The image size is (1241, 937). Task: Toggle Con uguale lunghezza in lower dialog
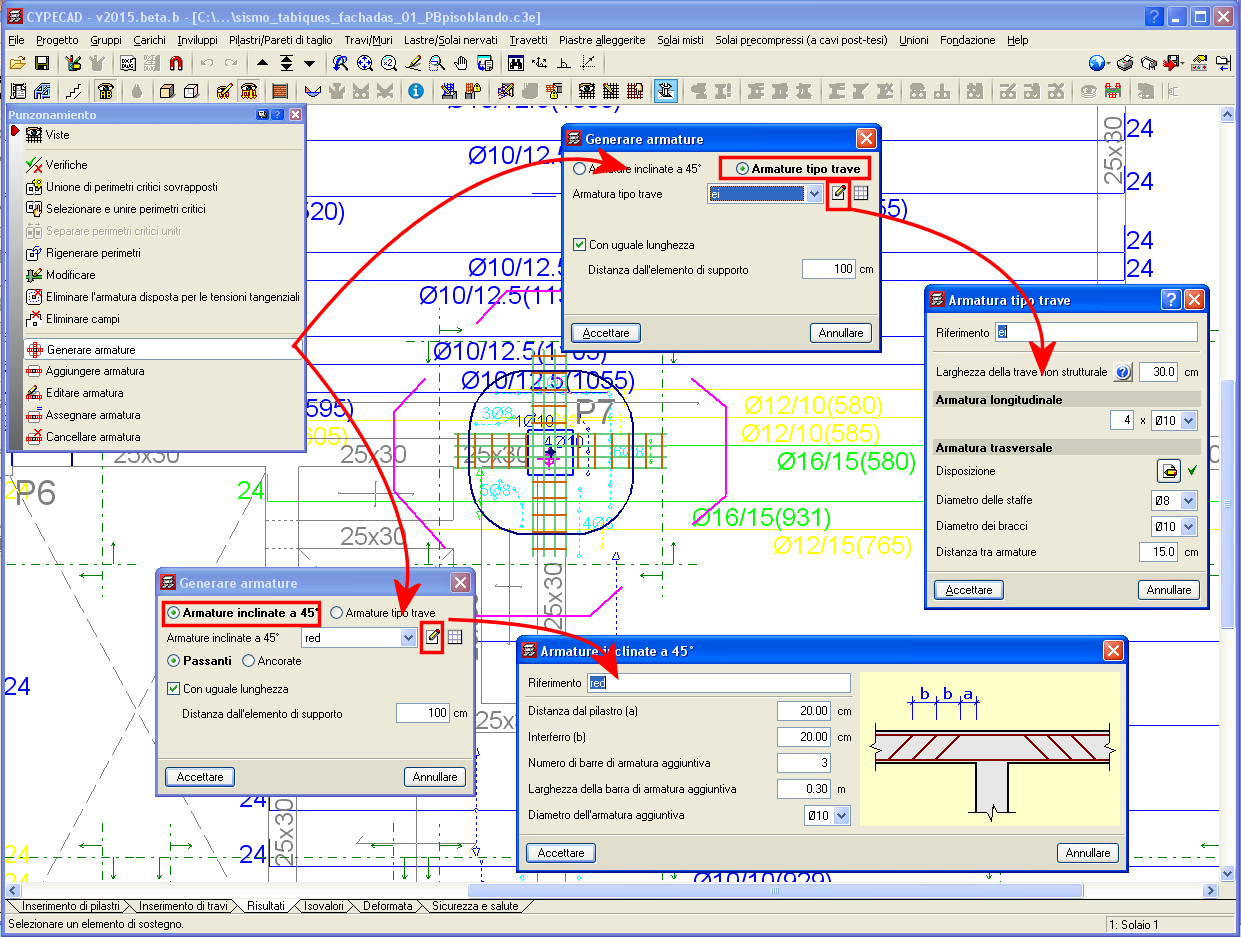[174, 689]
